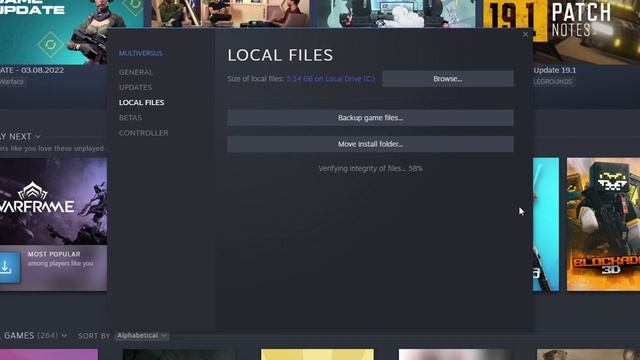
Task: Open the Warframe game thumbnail
Action: pos(53,201)
